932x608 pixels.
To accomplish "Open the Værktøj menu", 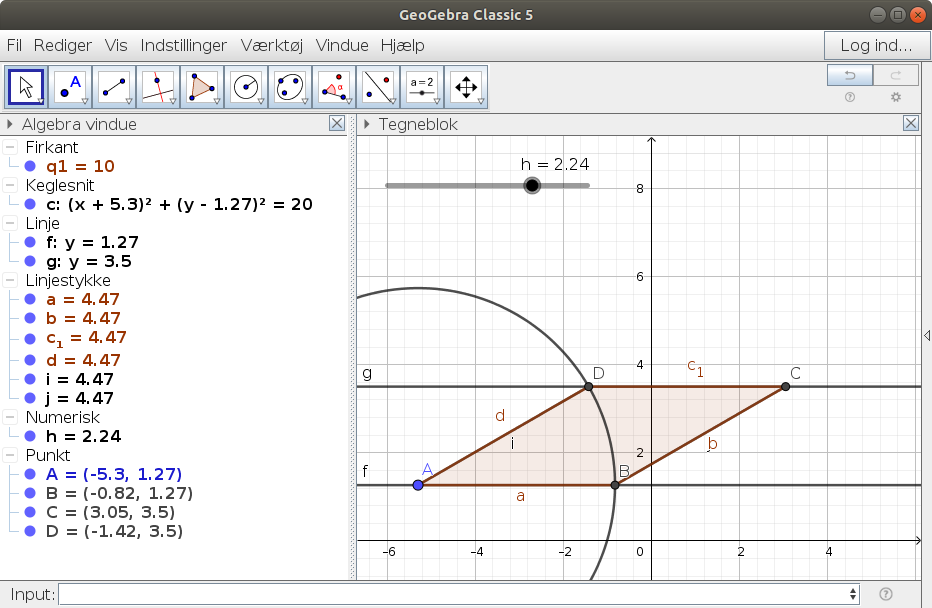I will point(272,45).
